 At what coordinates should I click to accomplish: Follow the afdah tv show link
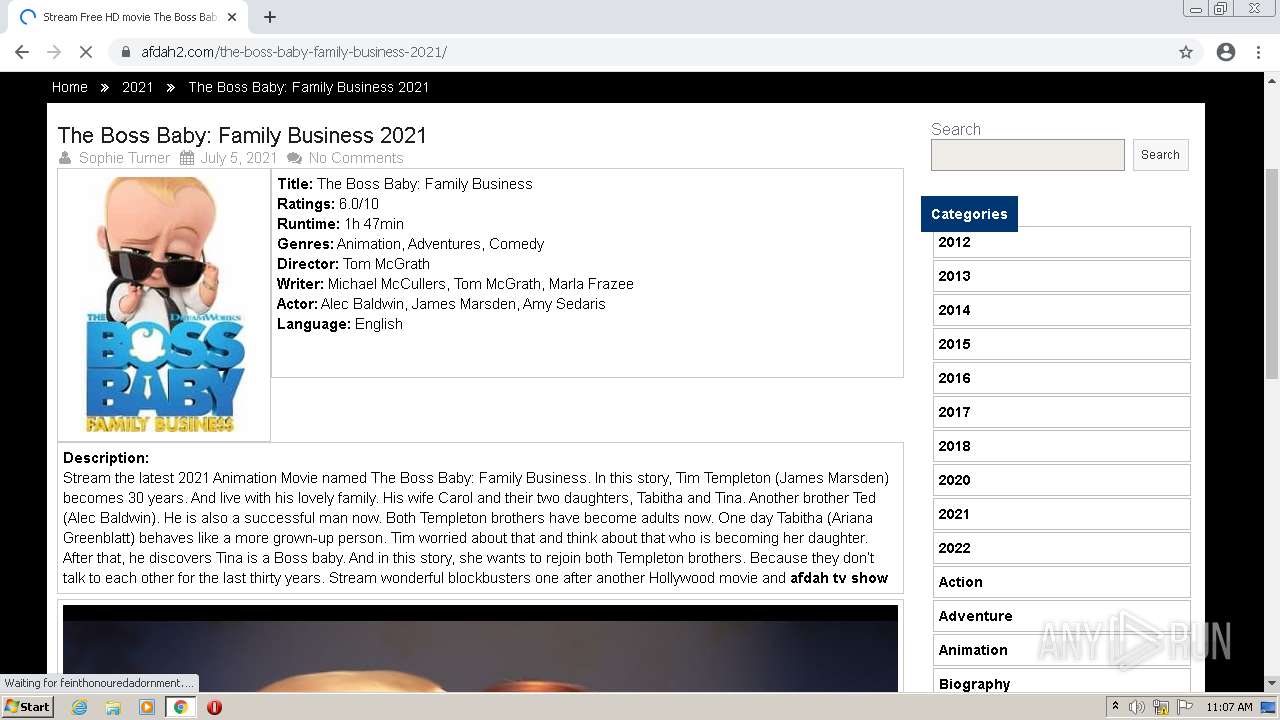pyautogui.click(x=839, y=578)
